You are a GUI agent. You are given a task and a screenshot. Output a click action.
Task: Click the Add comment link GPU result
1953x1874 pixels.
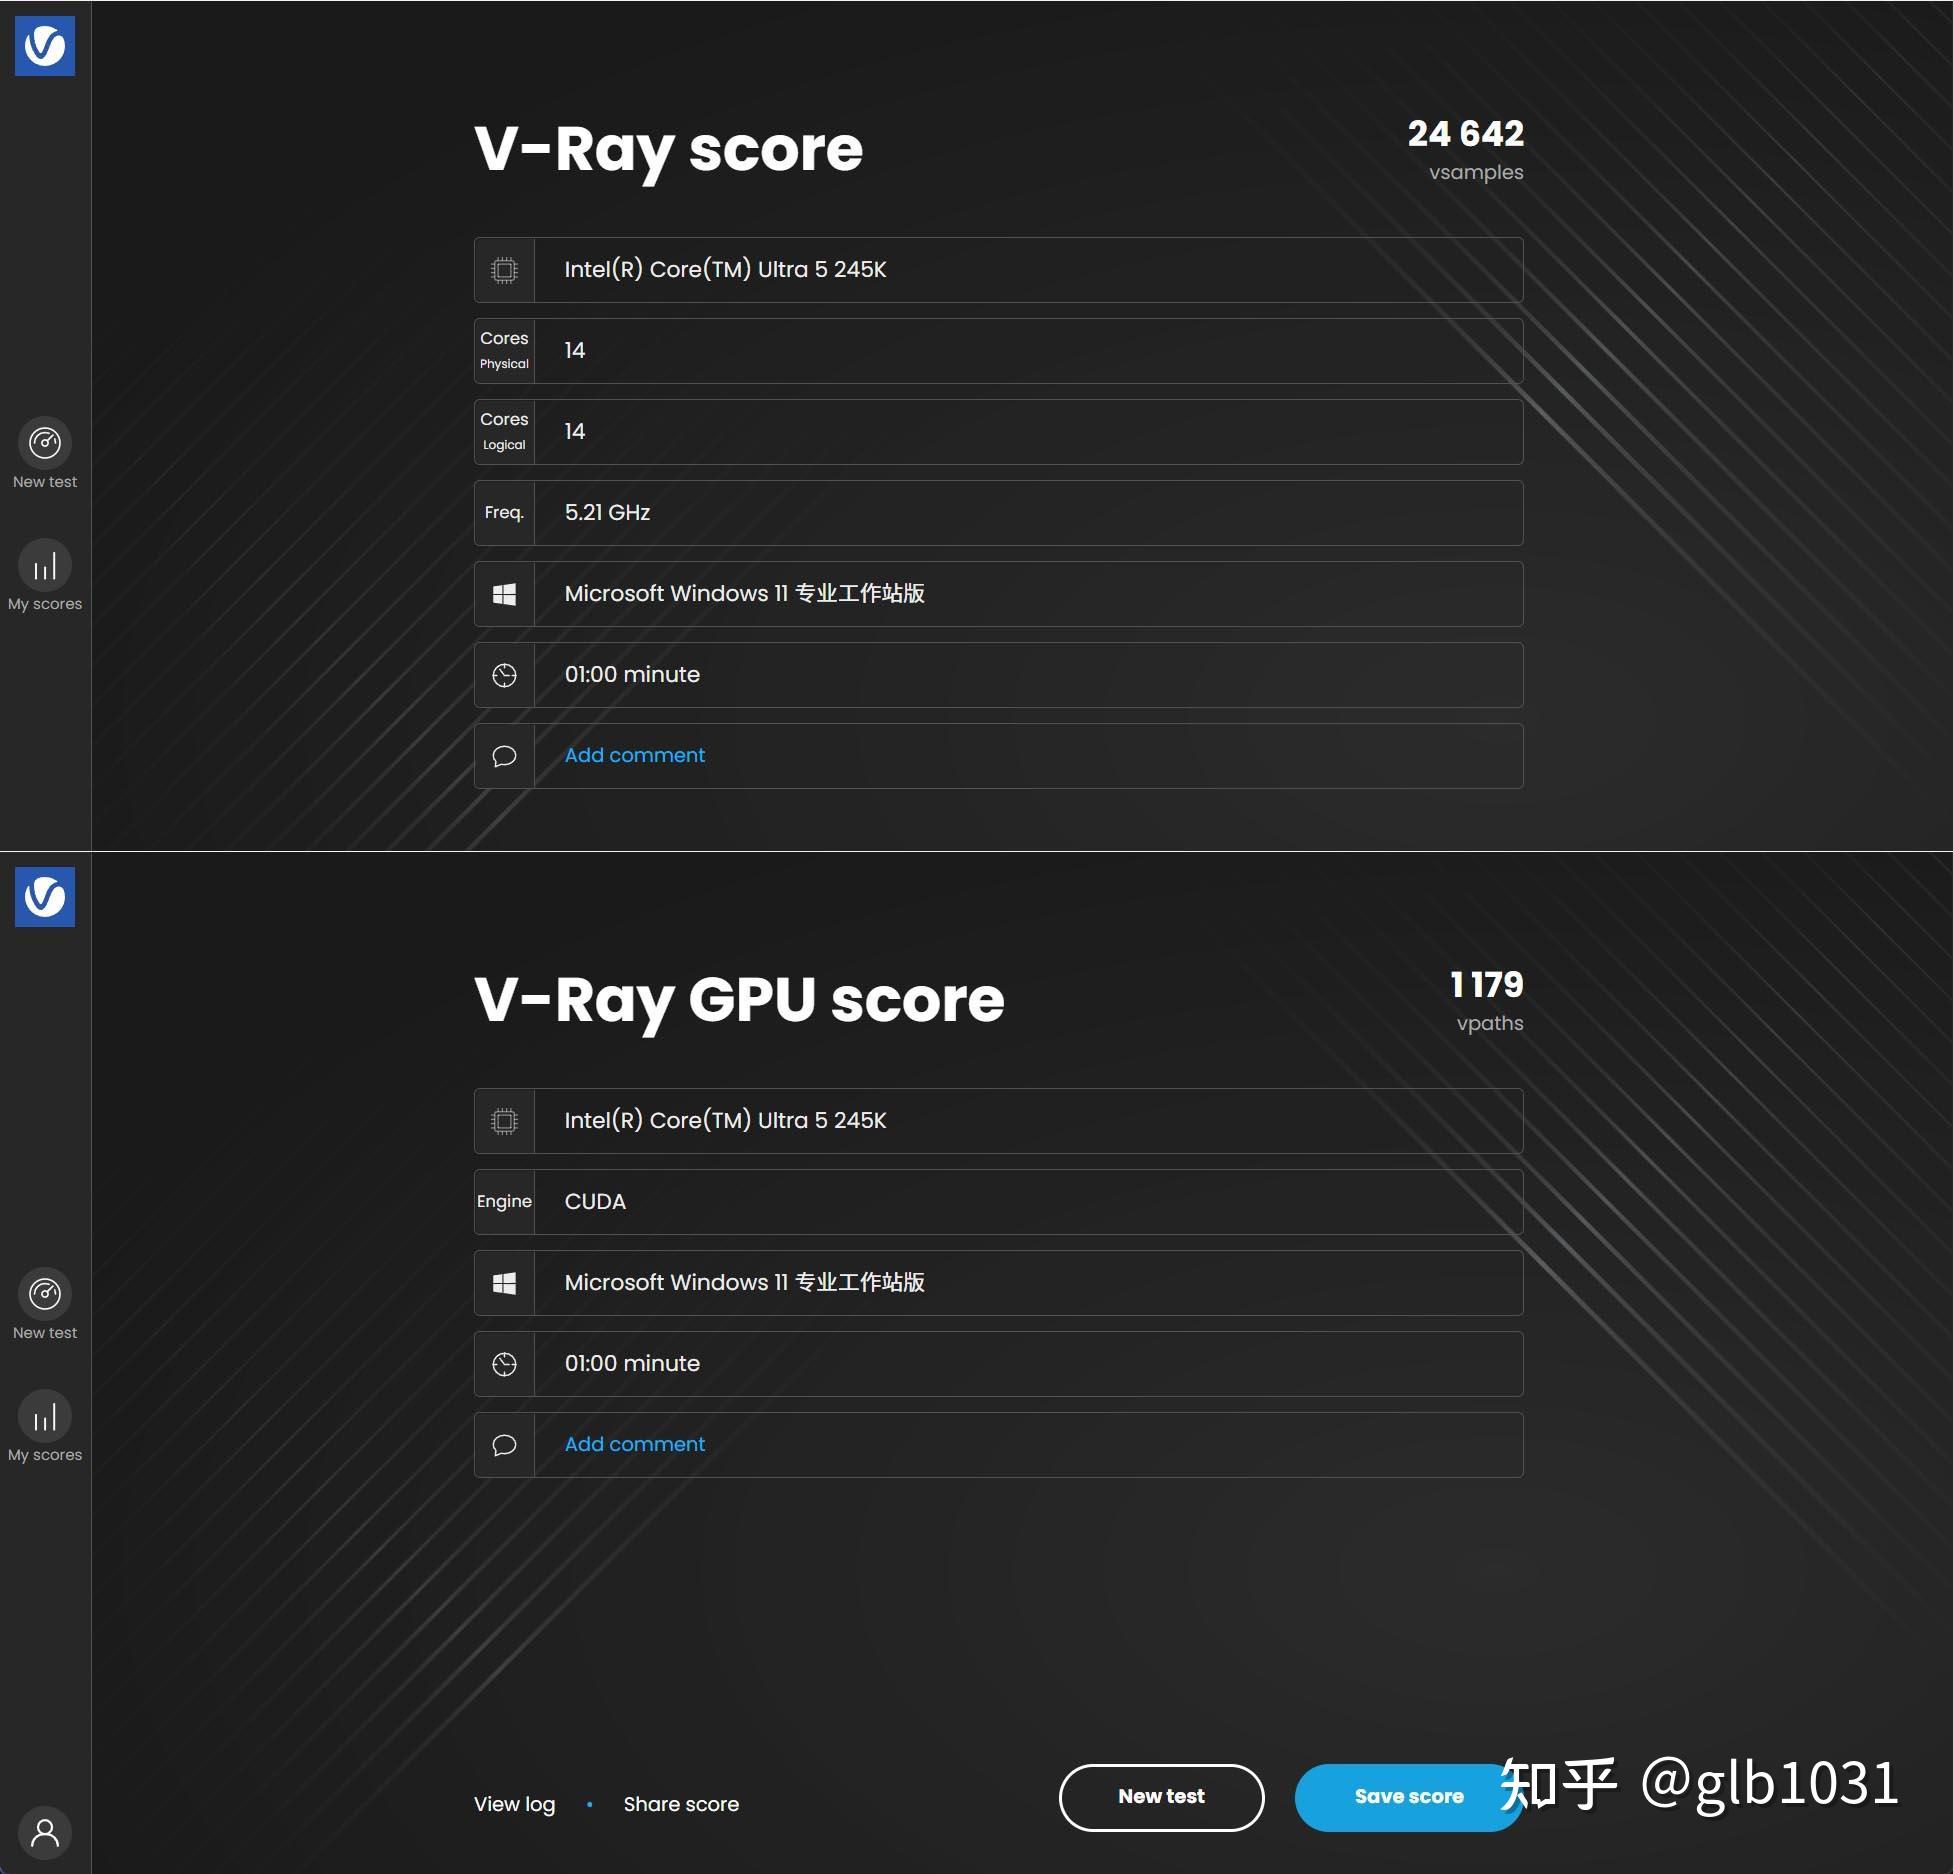tap(635, 1443)
